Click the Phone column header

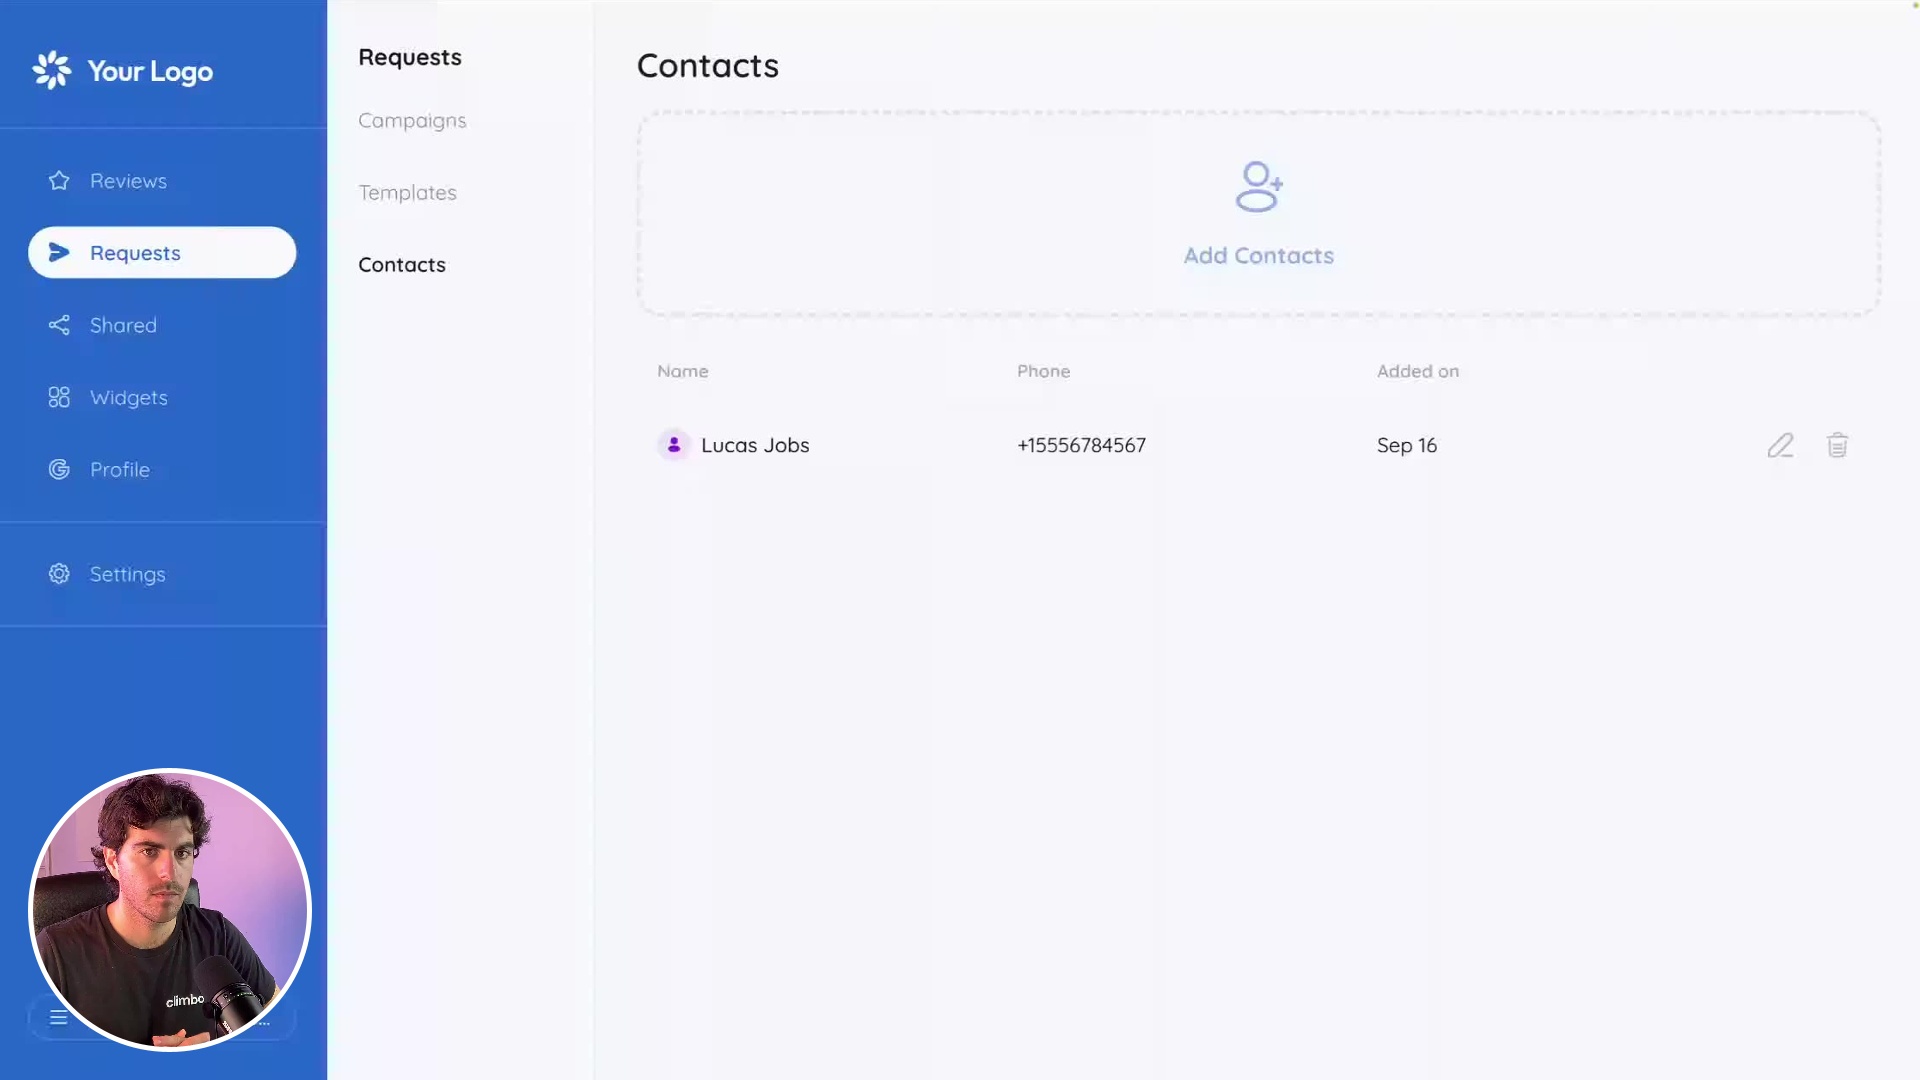(x=1043, y=371)
